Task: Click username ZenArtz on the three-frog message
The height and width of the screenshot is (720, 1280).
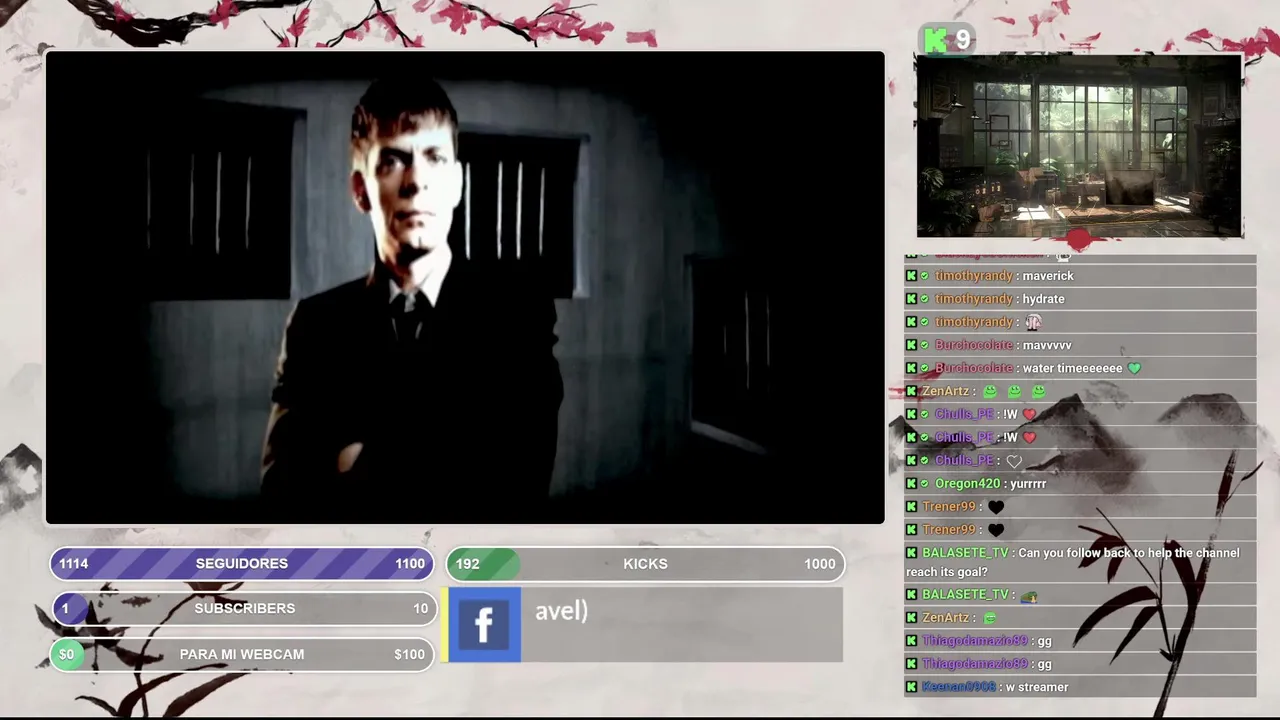Action: click(x=945, y=392)
